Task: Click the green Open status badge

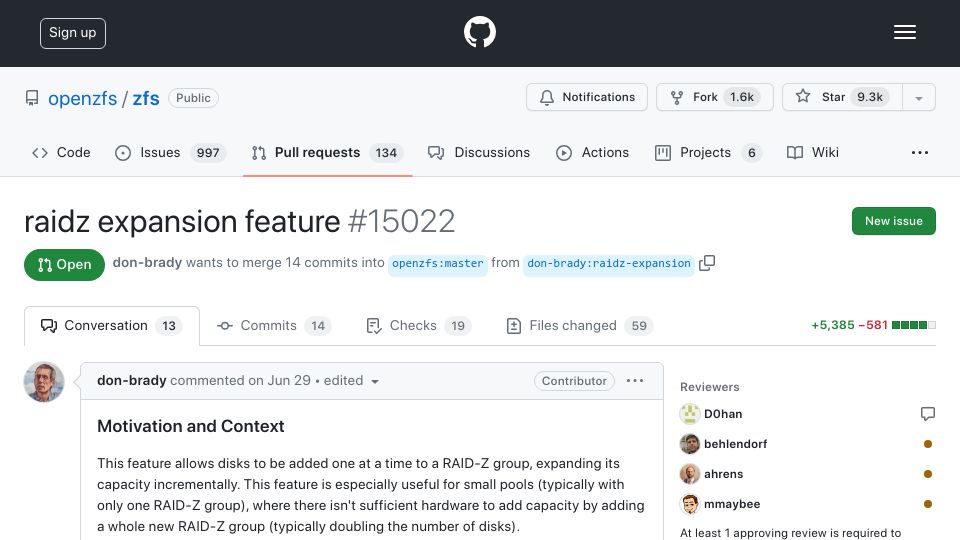Action: point(64,264)
